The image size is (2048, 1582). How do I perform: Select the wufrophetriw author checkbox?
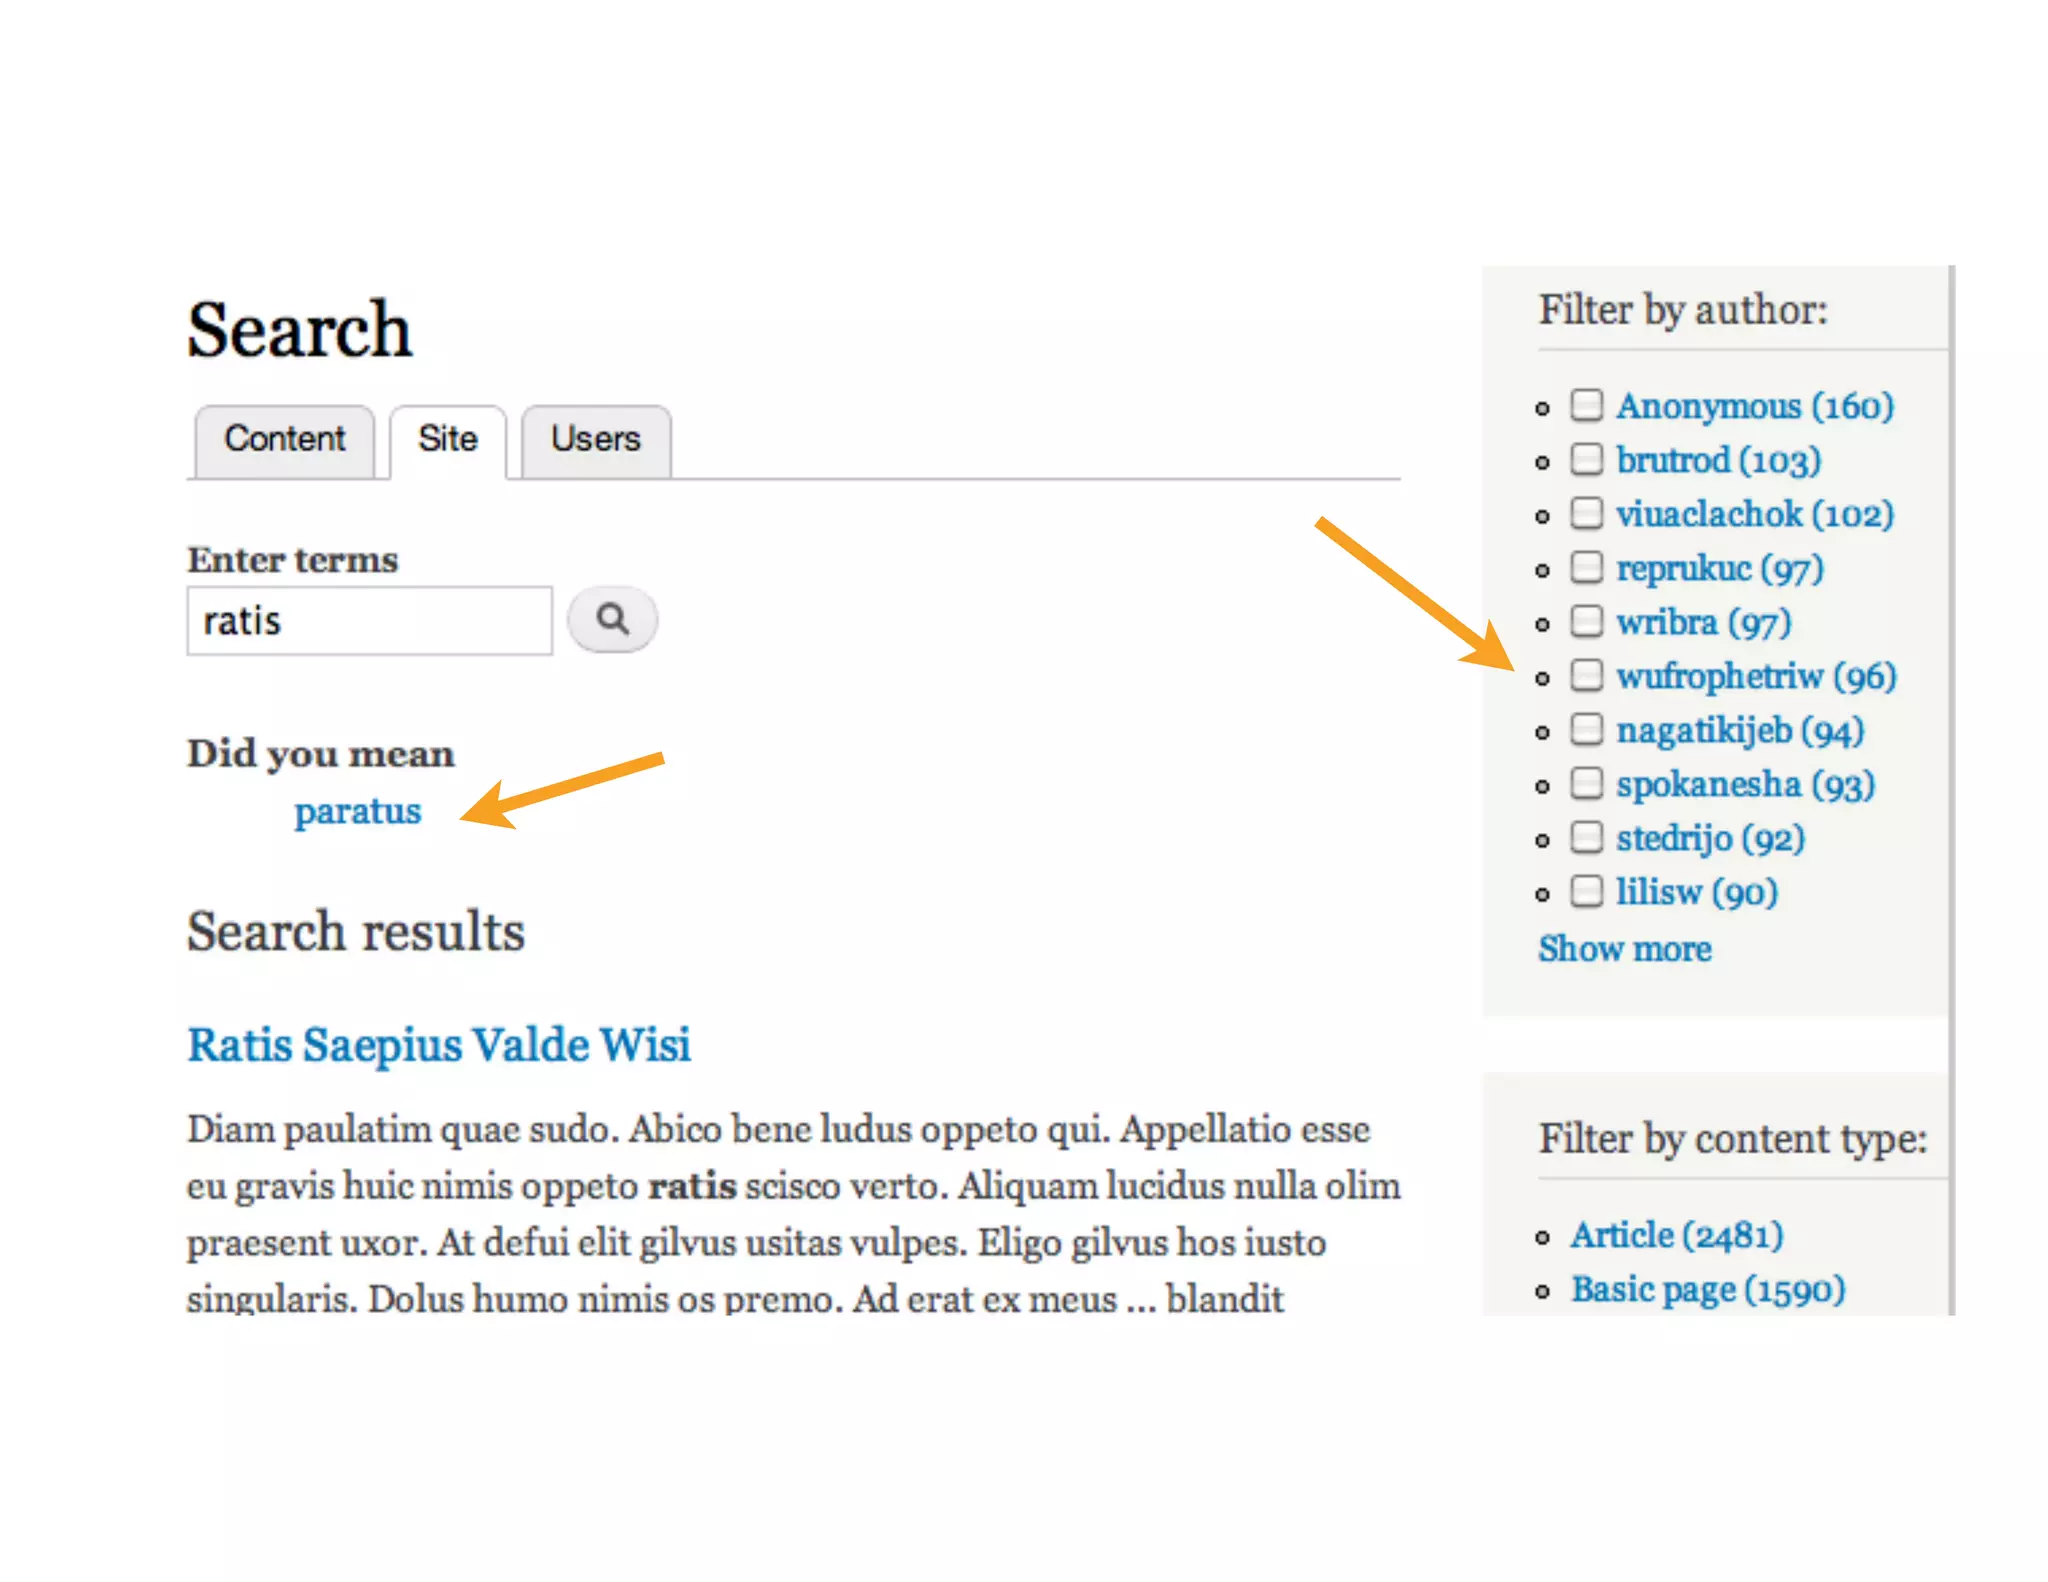[1586, 675]
